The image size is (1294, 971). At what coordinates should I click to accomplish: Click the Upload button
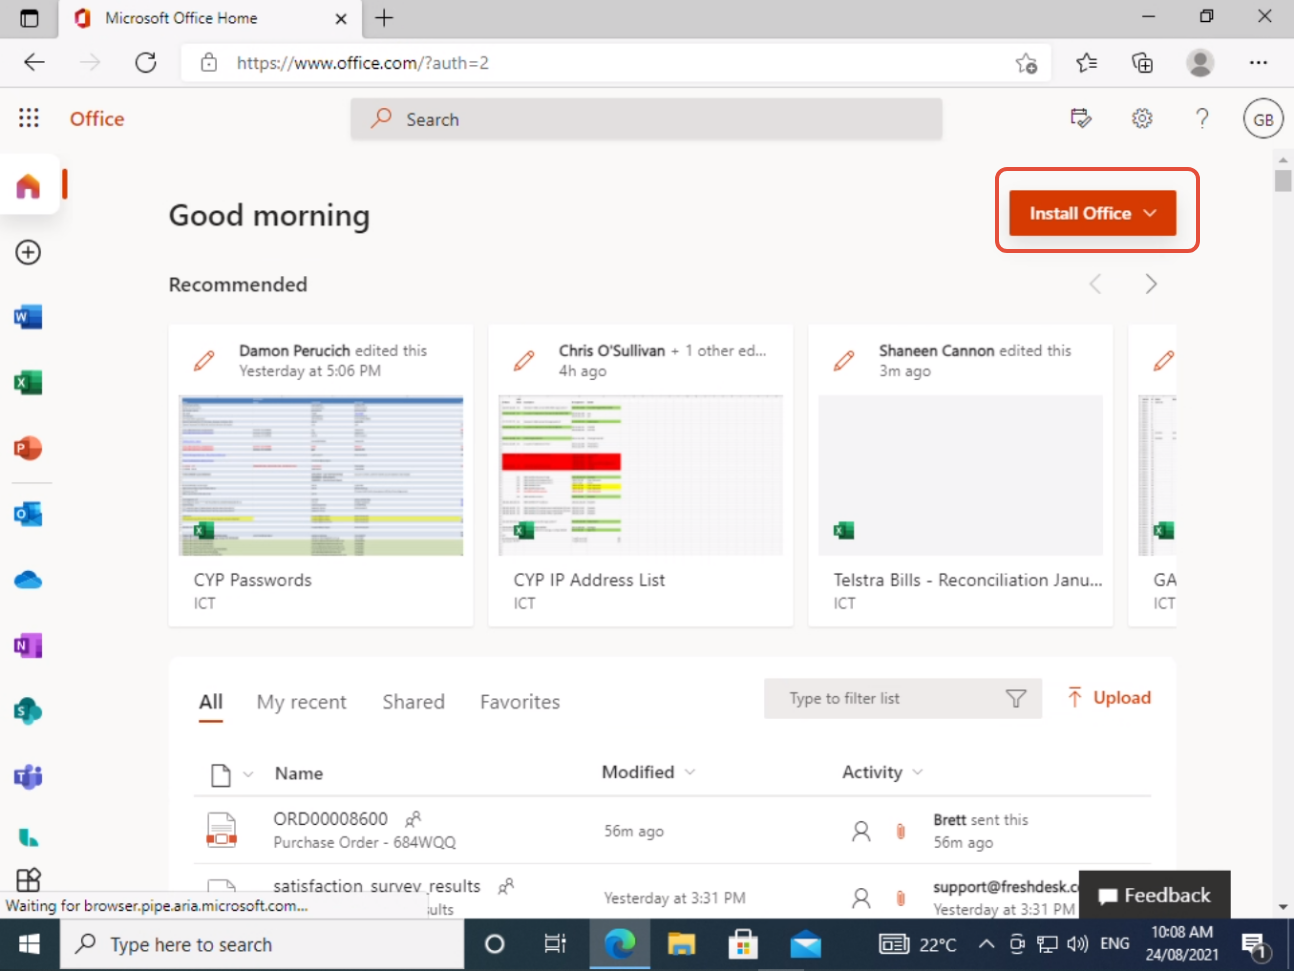click(1109, 698)
